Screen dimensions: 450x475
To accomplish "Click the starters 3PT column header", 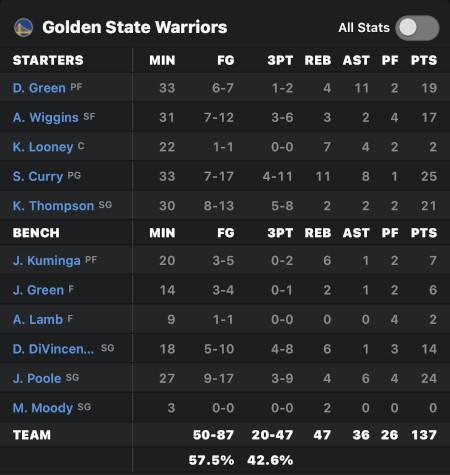I will pyautogui.click(x=280, y=60).
